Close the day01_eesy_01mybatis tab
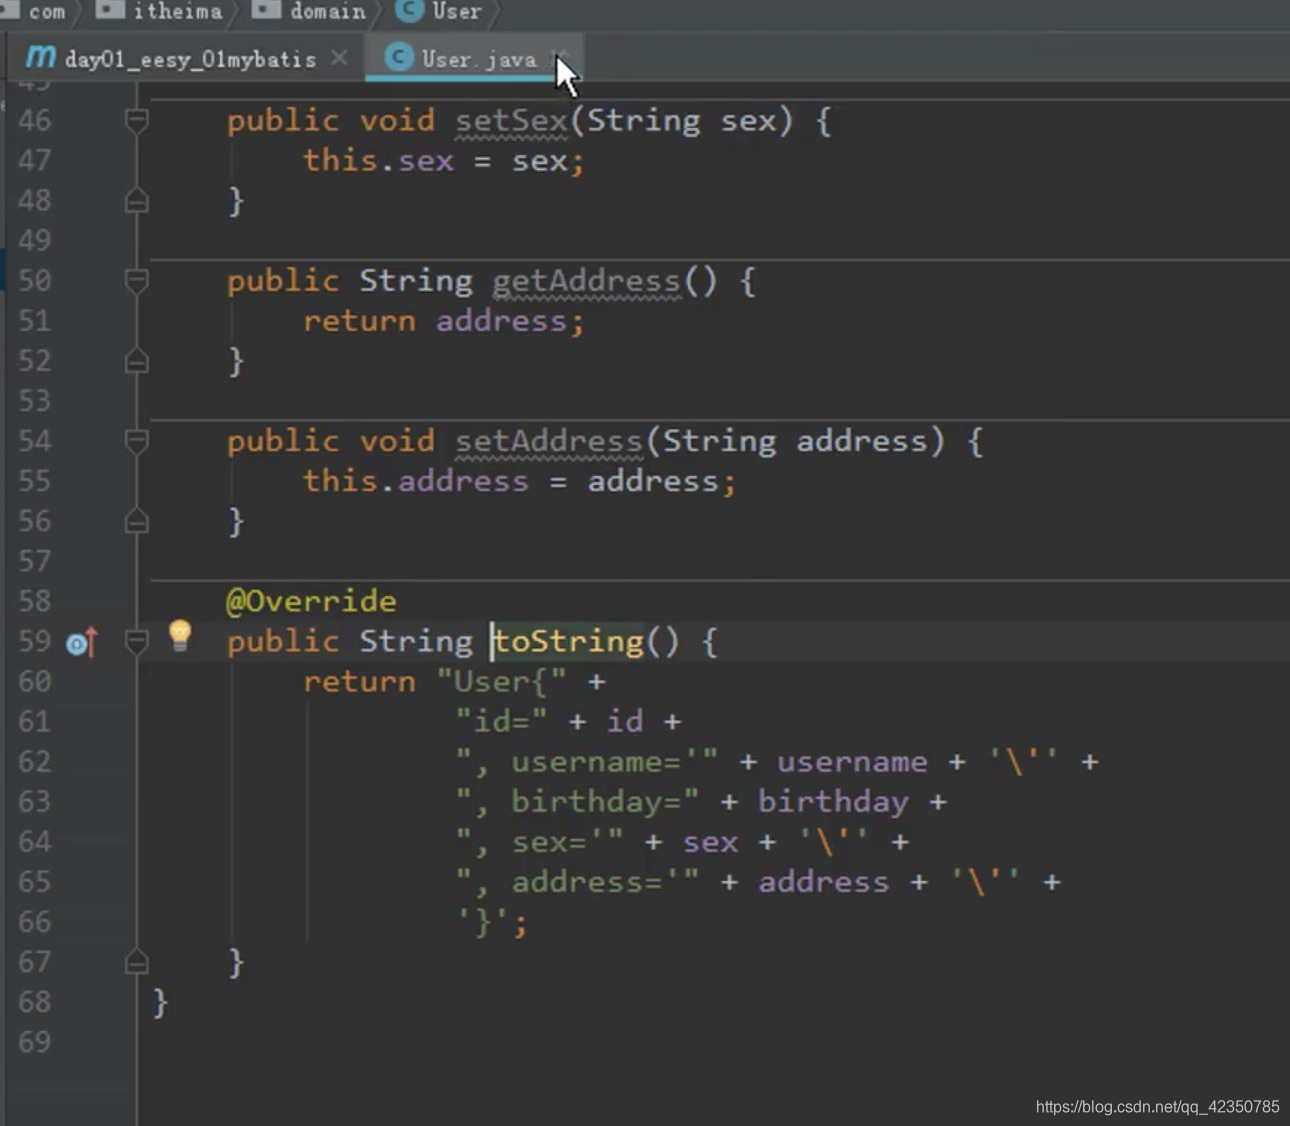The height and width of the screenshot is (1126, 1290). click(x=340, y=58)
